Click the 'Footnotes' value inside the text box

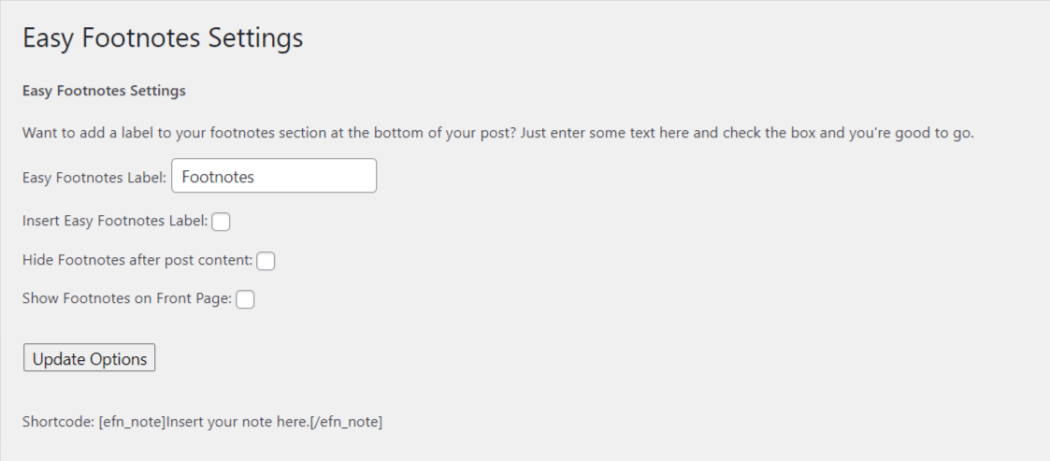pyautogui.click(x=218, y=177)
